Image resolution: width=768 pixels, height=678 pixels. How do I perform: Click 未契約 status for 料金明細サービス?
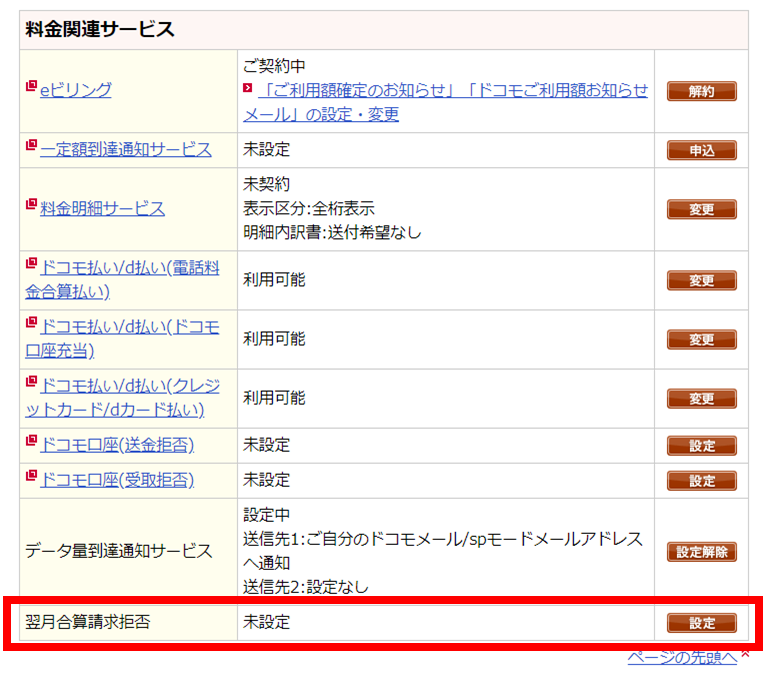pos(266,185)
